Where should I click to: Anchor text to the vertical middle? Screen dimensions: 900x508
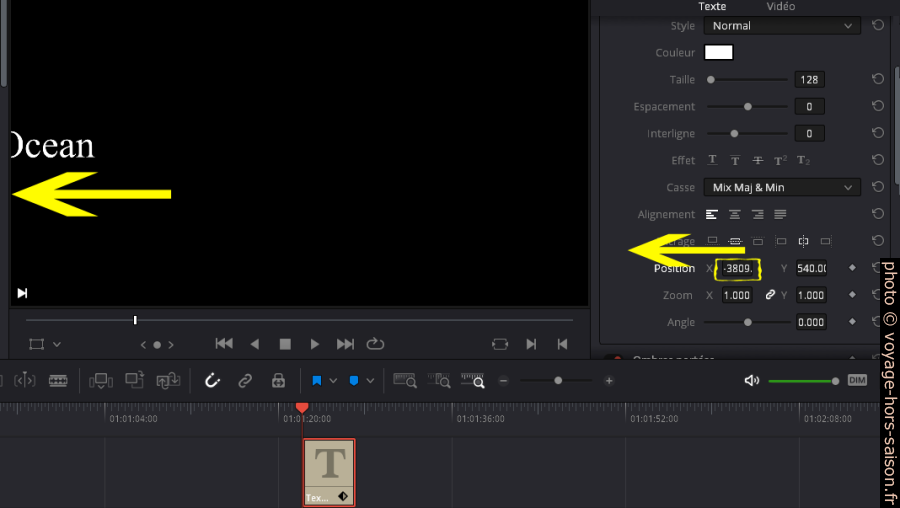click(735, 241)
